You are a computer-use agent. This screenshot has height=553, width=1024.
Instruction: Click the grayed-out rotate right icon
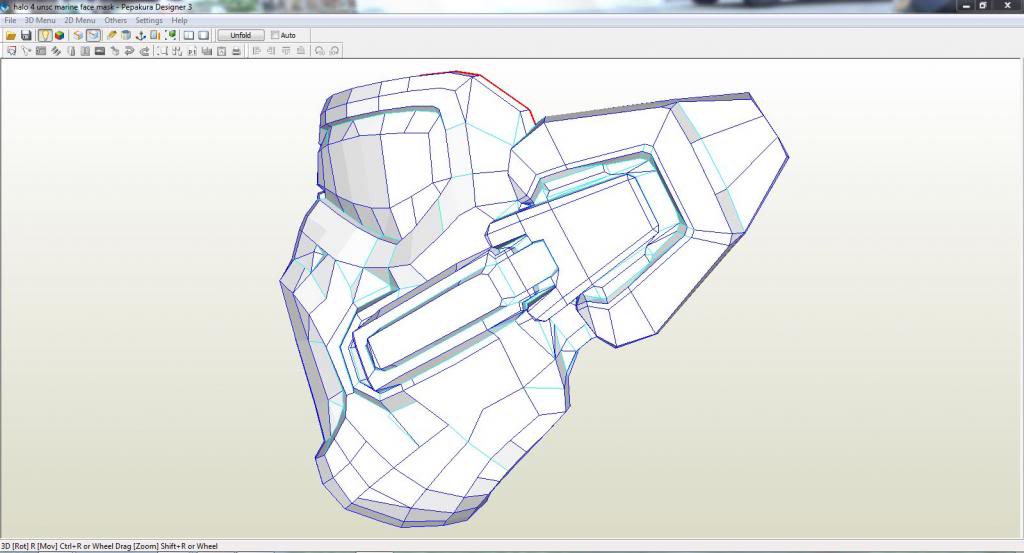[334, 51]
